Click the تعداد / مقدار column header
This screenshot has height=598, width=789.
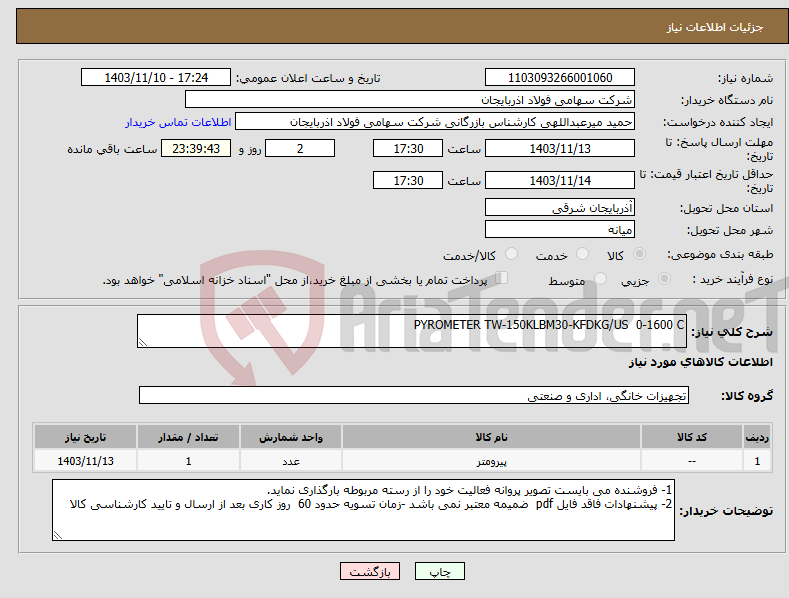188,437
